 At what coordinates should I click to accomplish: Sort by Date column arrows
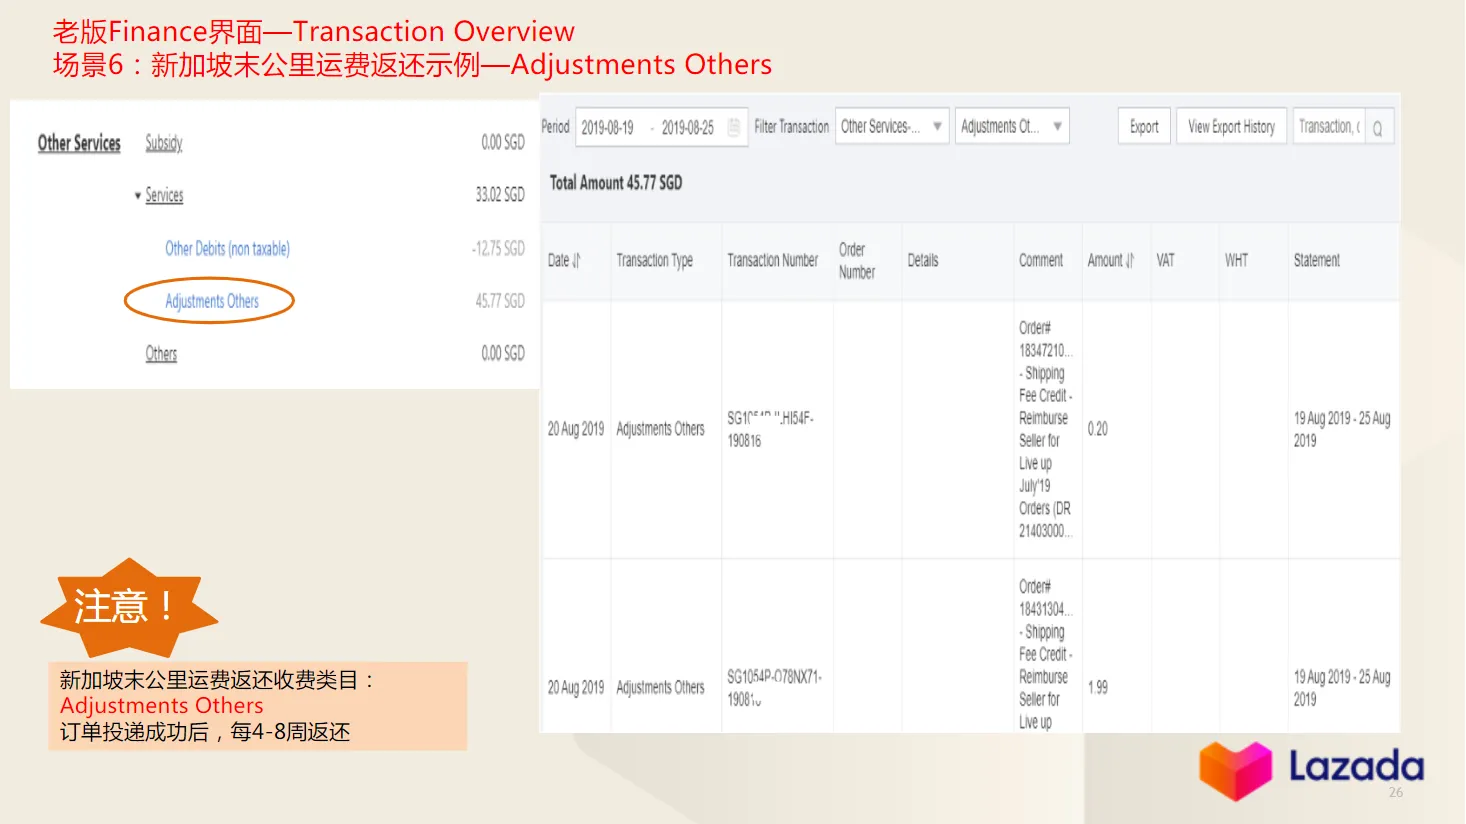click(x=576, y=261)
